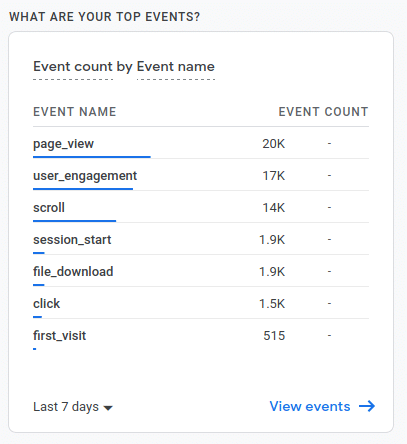Click the 20K count for page_view
The width and height of the screenshot is (407, 444).
(274, 144)
